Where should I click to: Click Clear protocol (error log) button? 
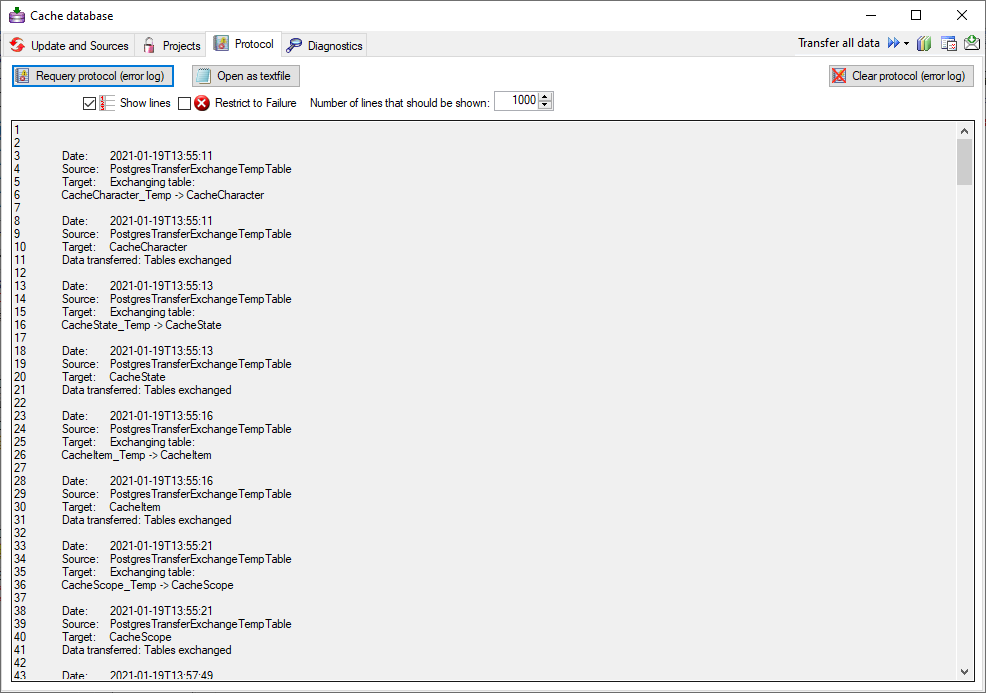[901, 76]
